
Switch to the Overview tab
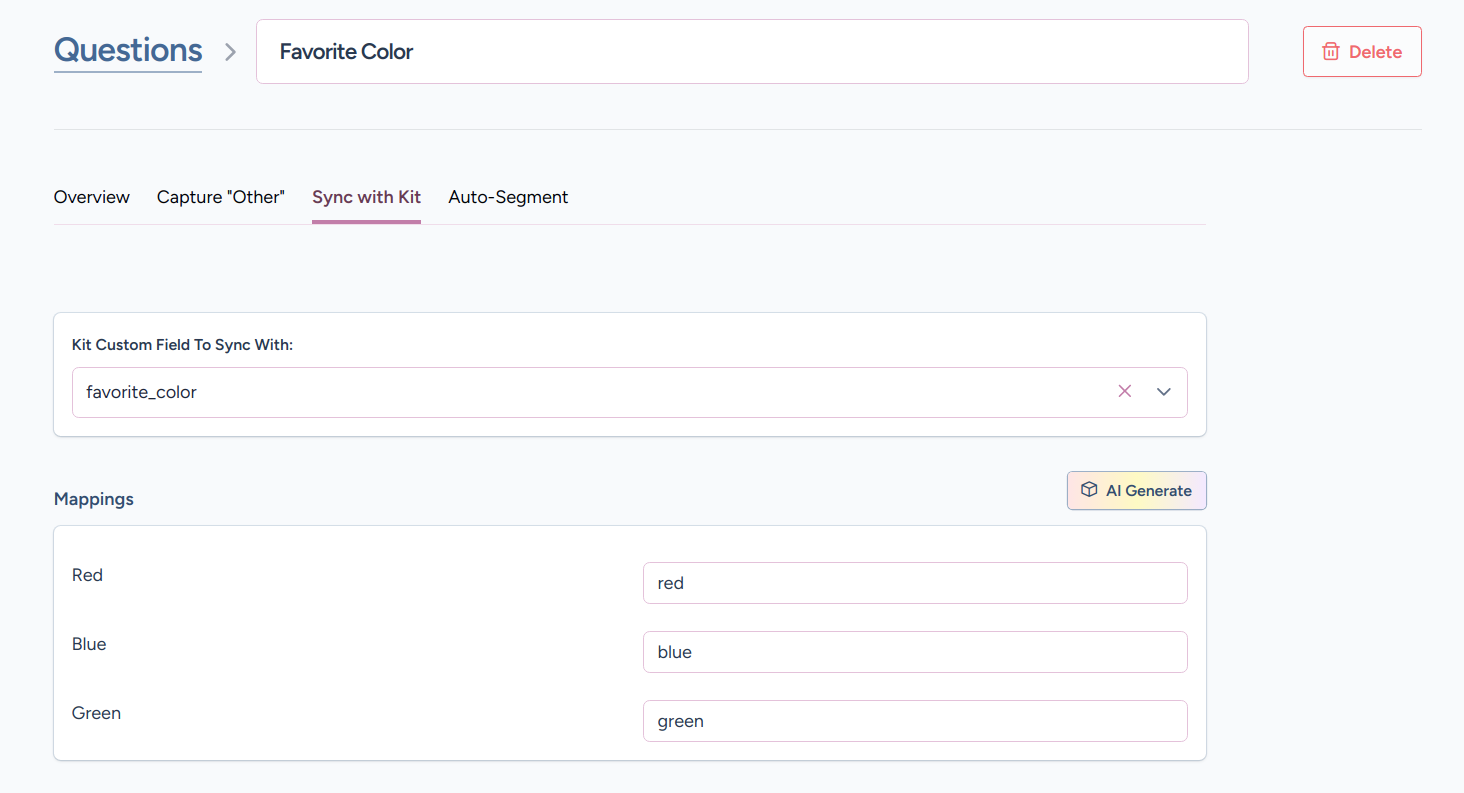tap(92, 197)
